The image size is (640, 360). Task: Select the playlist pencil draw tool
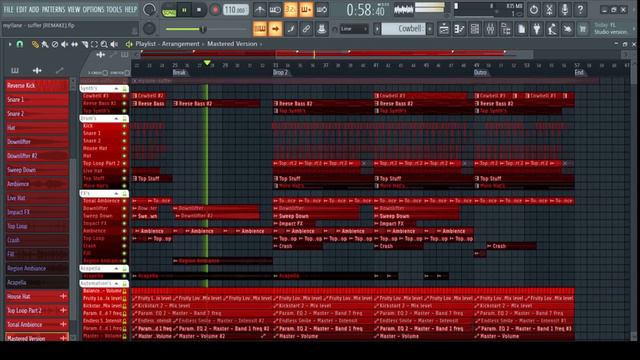click(x=36, y=44)
